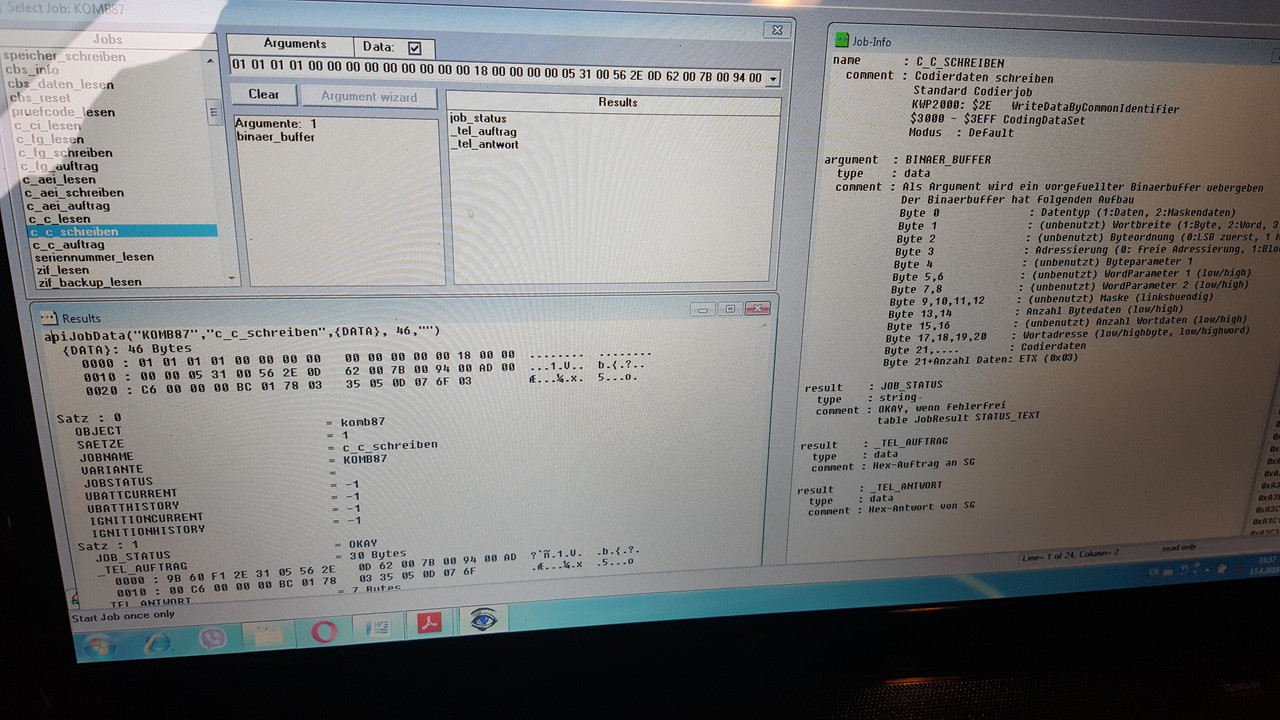Select job c_fg_auftrag
The image size is (1280, 720).
coord(60,166)
